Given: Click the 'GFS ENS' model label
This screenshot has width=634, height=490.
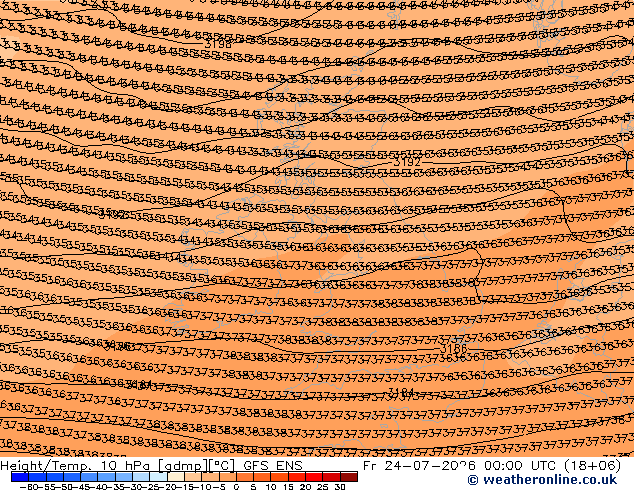Looking at the screenshot, I should [273, 466].
